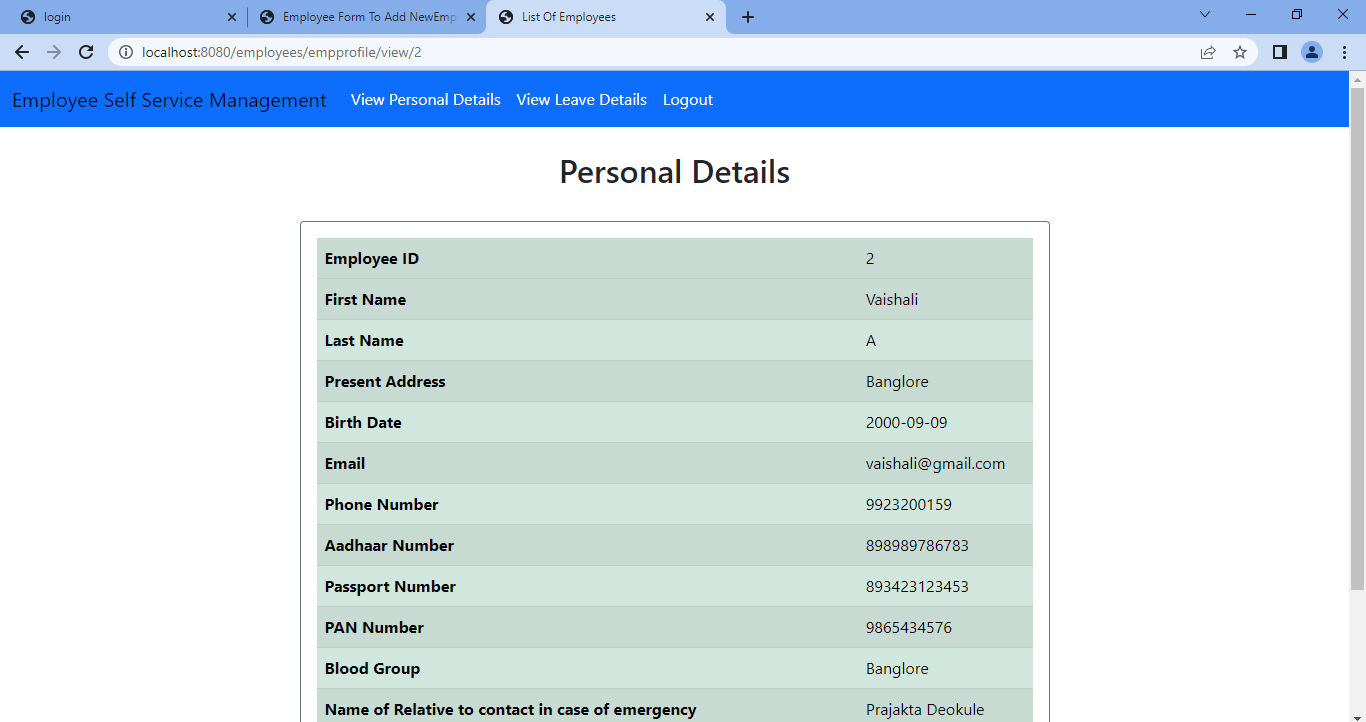Click the birth date 2000-09-09
This screenshot has height=722, width=1366.
coord(906,423)
